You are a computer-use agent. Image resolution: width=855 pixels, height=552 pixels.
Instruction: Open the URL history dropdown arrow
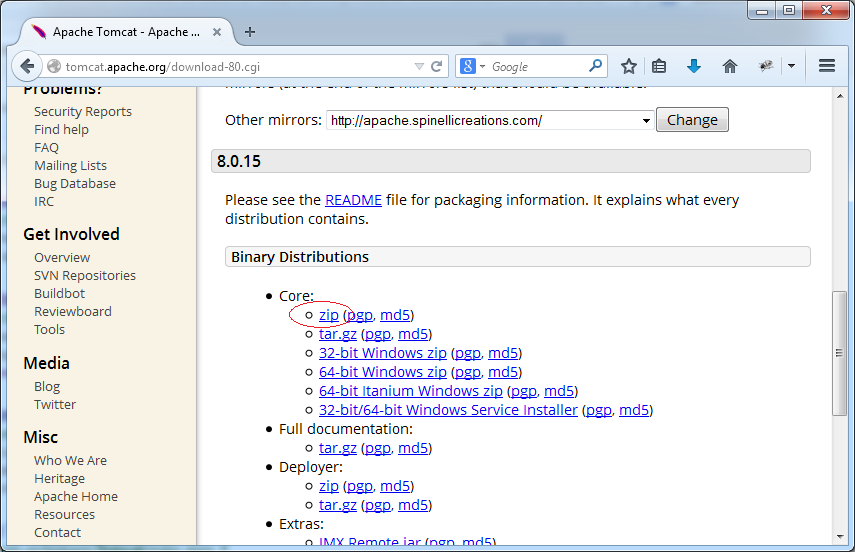point(419,67)
